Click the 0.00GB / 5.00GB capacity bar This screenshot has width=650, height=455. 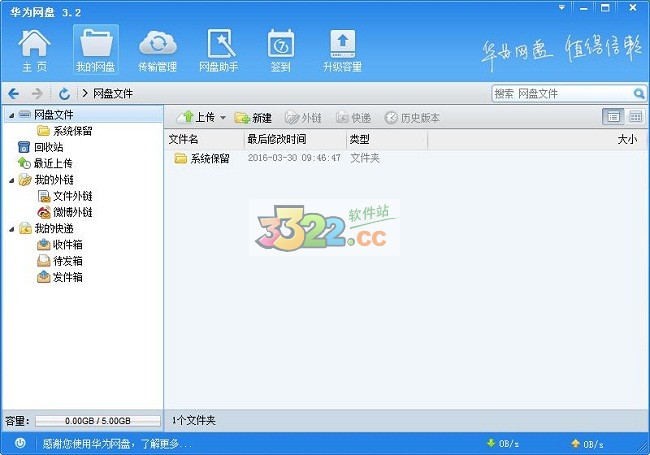(98, 421)
